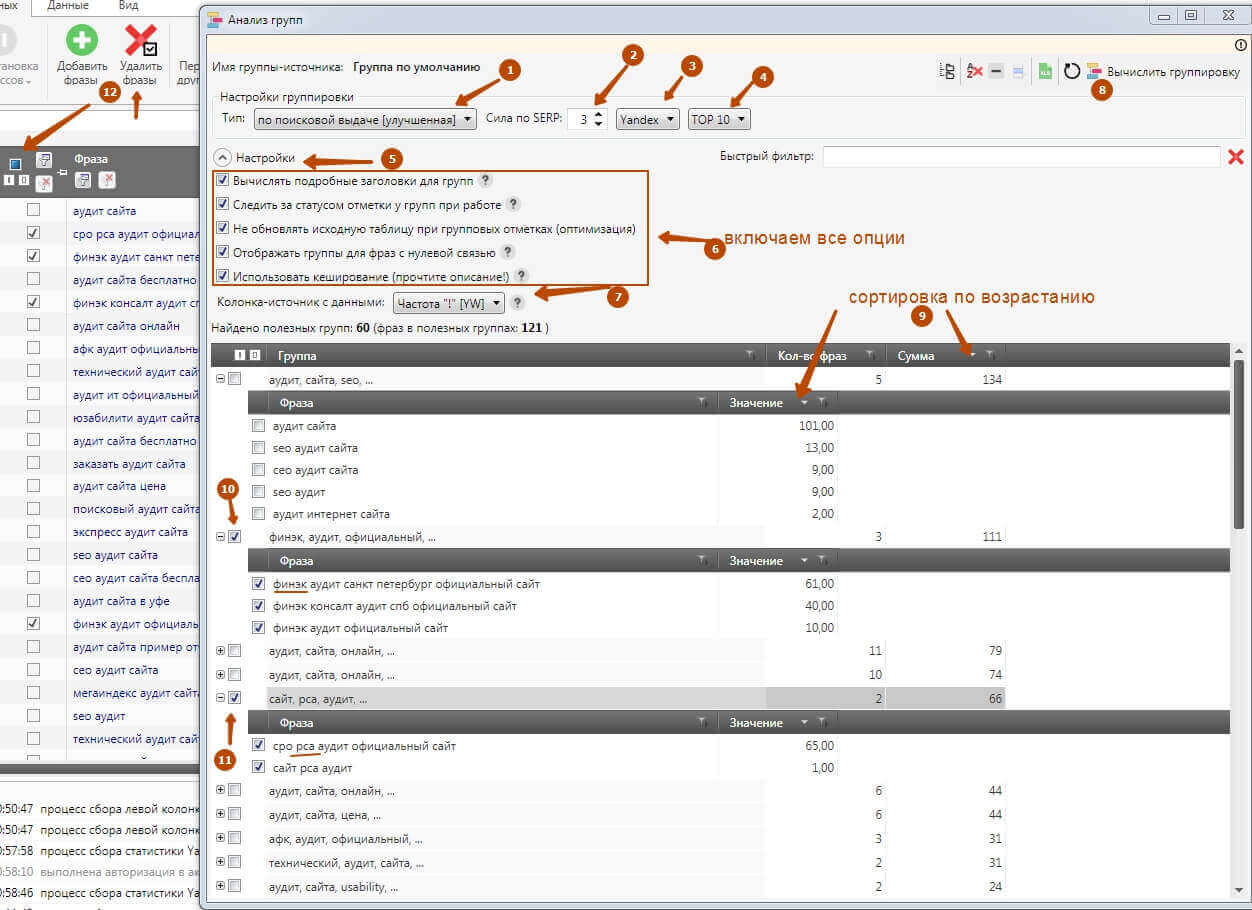Open the Вид ribbon tab
The width and height of the screenshot is (1252, 910).
pos(128,6)
